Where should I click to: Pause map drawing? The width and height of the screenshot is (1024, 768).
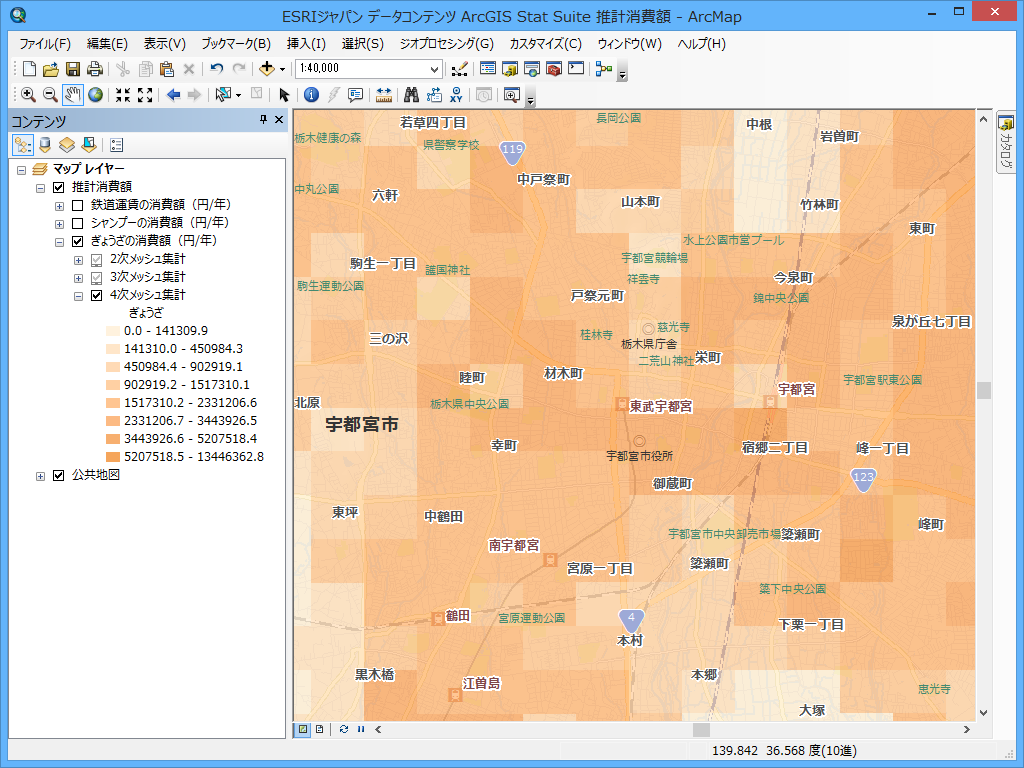361,729
